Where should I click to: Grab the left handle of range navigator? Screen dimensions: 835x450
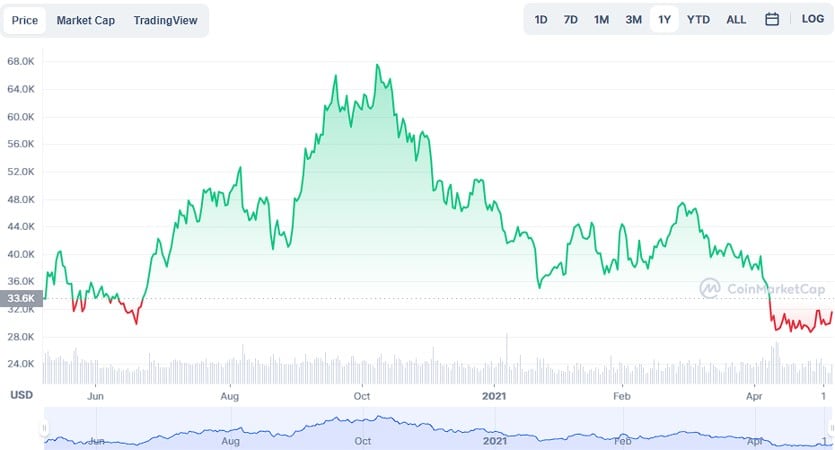(43, 428)
